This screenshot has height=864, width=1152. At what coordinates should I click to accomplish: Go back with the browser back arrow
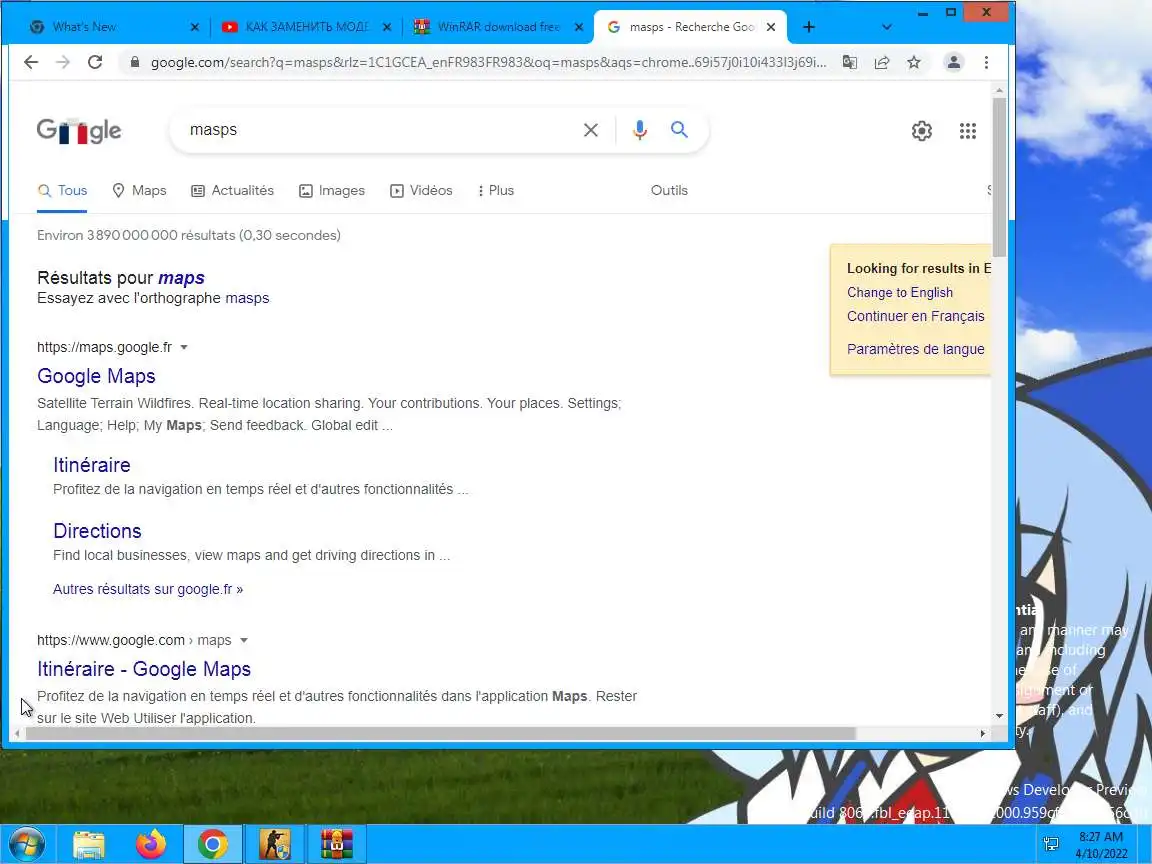(31, 62)
